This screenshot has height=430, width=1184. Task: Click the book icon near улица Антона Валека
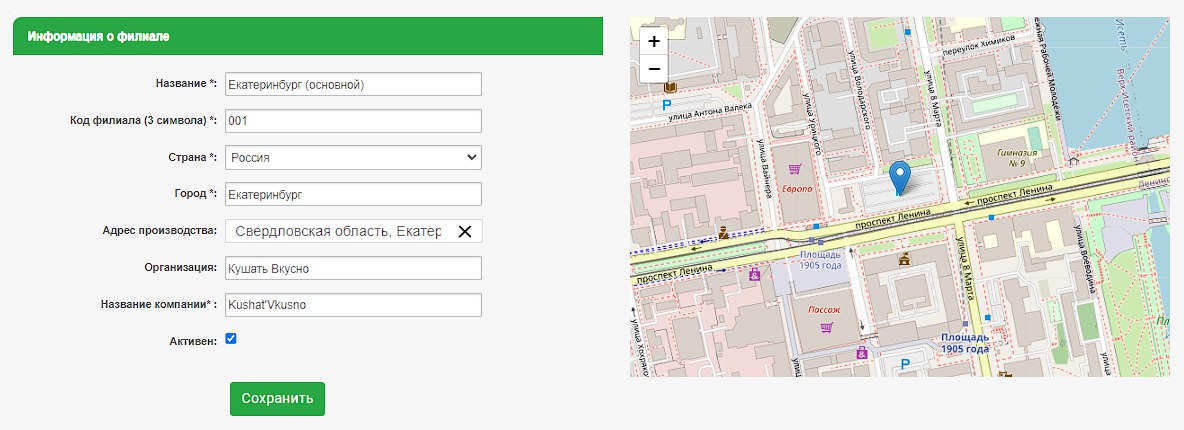pos(669,89)
